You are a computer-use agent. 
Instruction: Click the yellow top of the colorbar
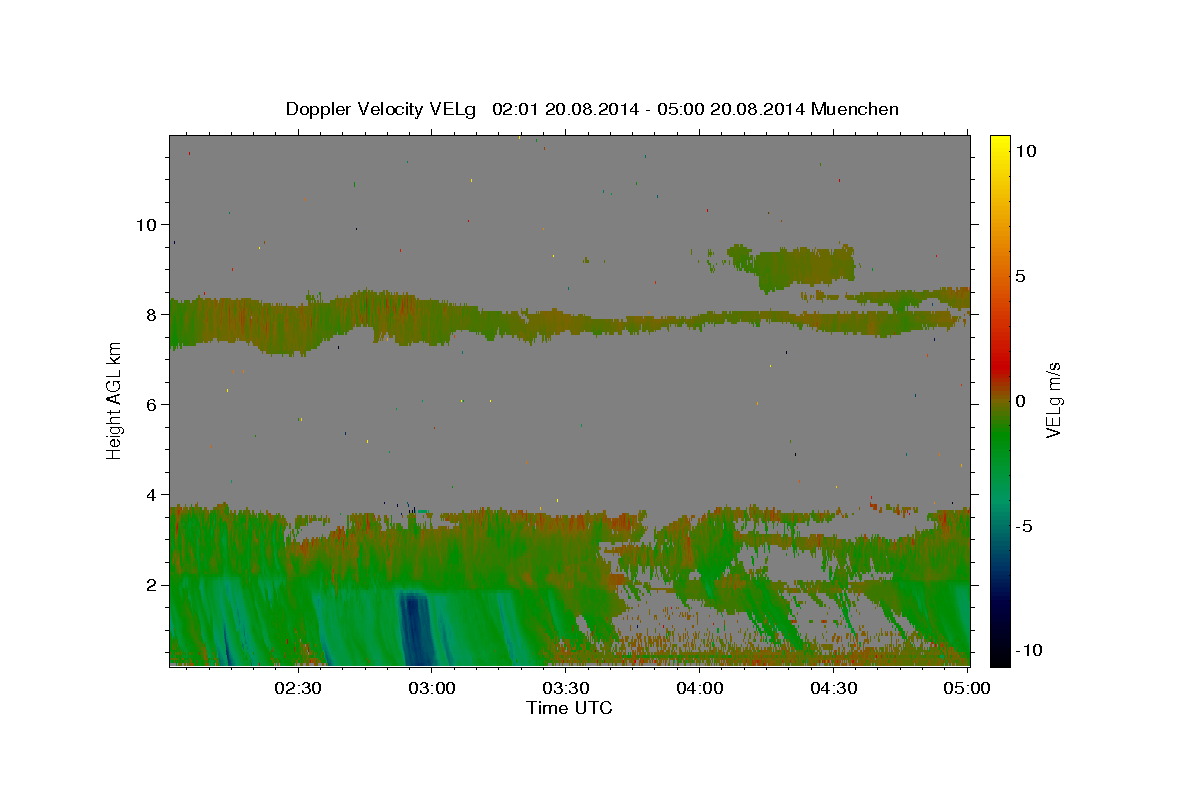(1000, 145)
